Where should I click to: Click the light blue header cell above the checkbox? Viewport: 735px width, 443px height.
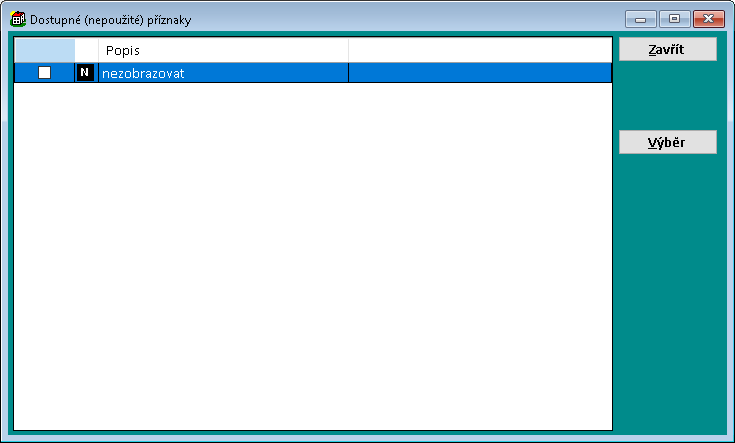44,50
